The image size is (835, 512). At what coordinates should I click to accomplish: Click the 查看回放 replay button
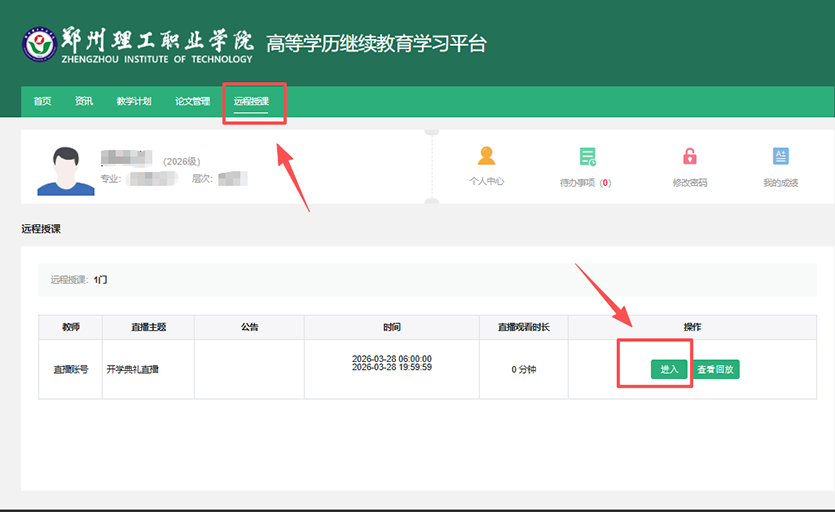pos(716,369)
